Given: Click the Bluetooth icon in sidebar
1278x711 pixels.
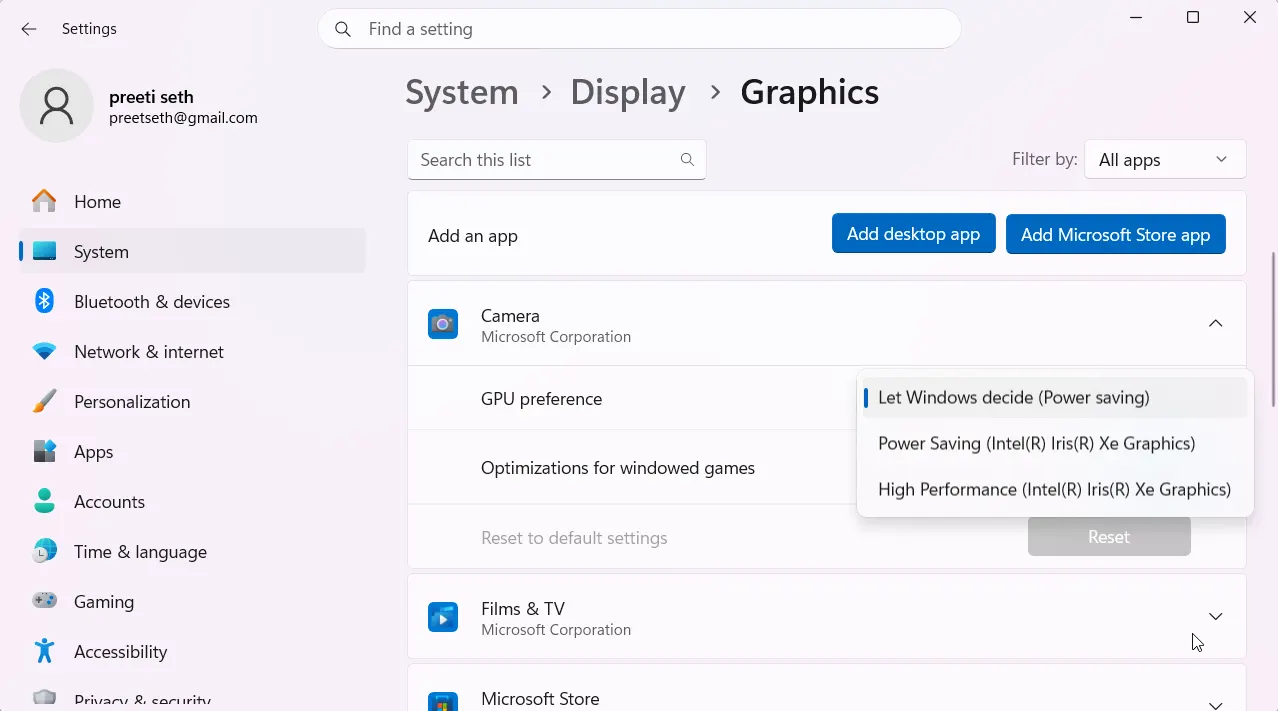Looking at the screenshot, I should pos(44,301).
